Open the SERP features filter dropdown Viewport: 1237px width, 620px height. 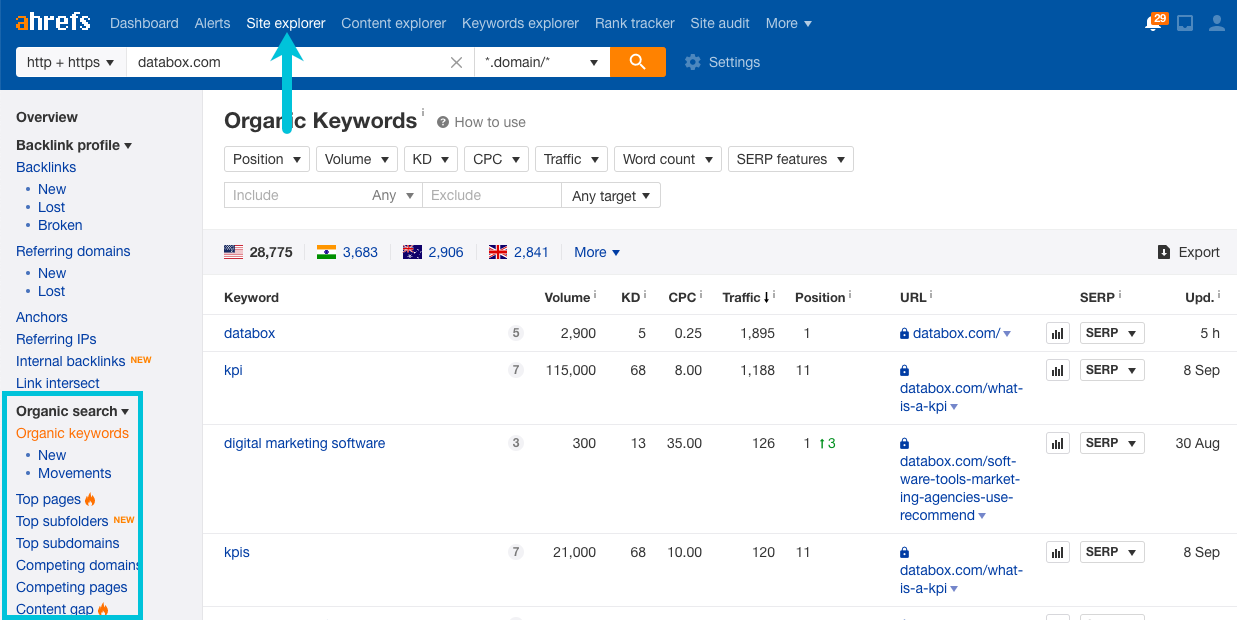tap(791, 159)
